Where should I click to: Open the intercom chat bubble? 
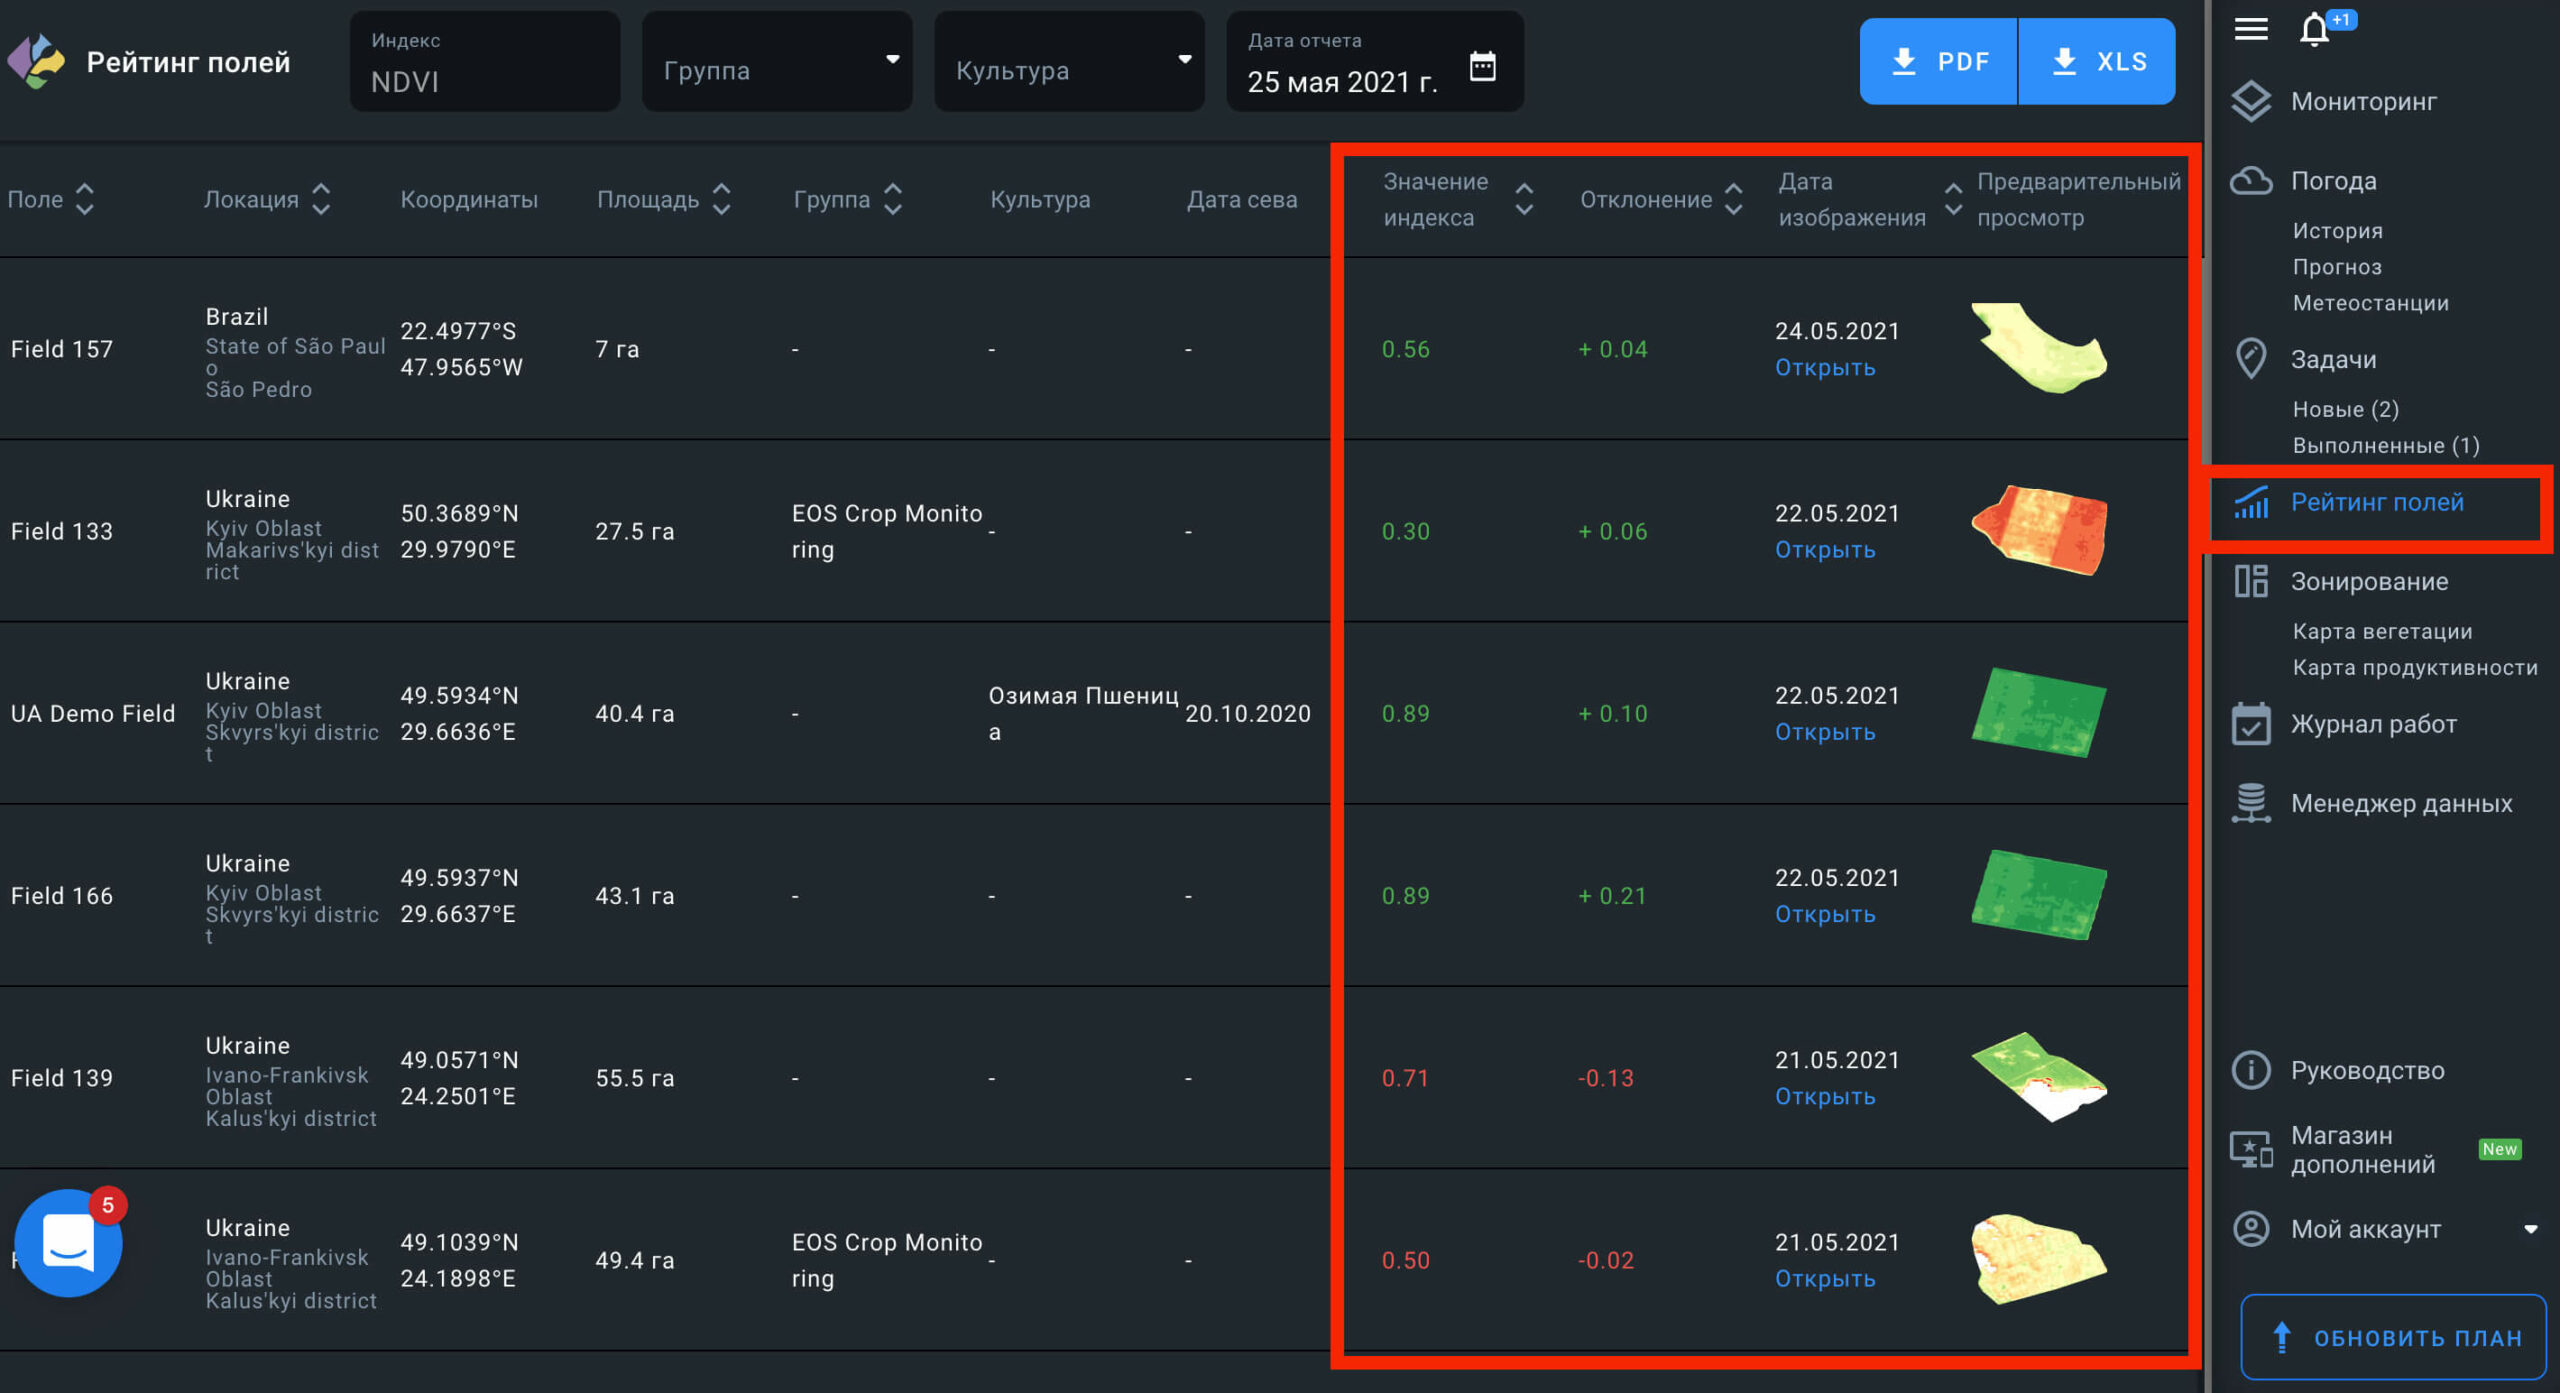tap(68, 1242)
